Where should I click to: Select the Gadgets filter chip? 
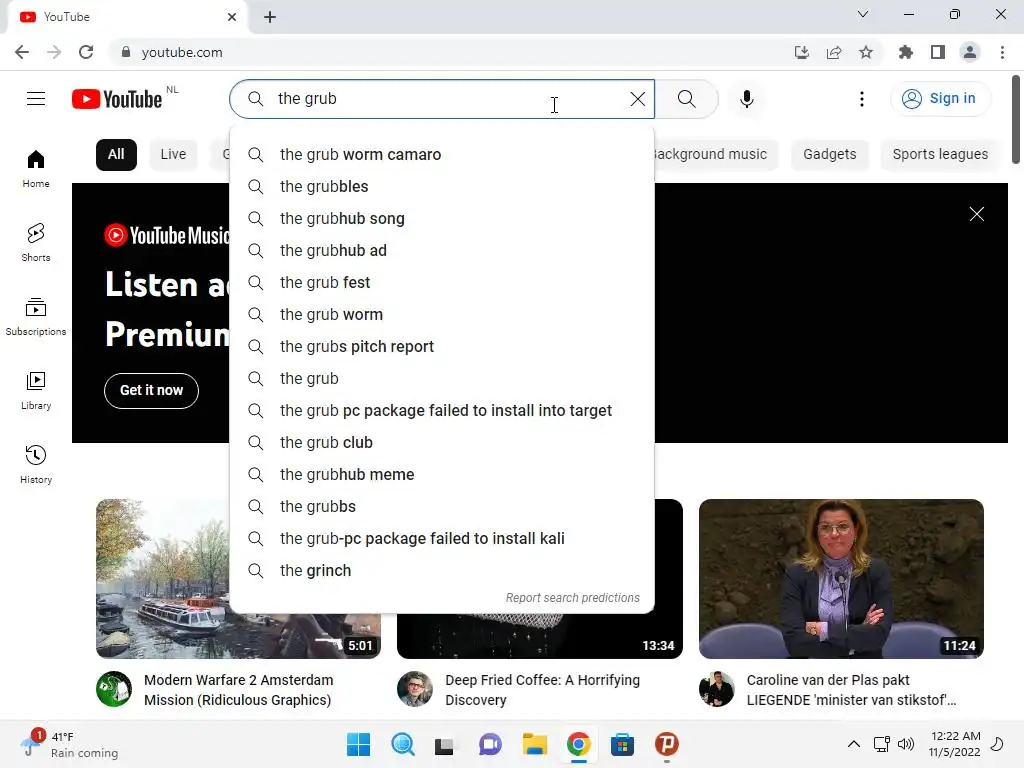(x=829, y=155)
